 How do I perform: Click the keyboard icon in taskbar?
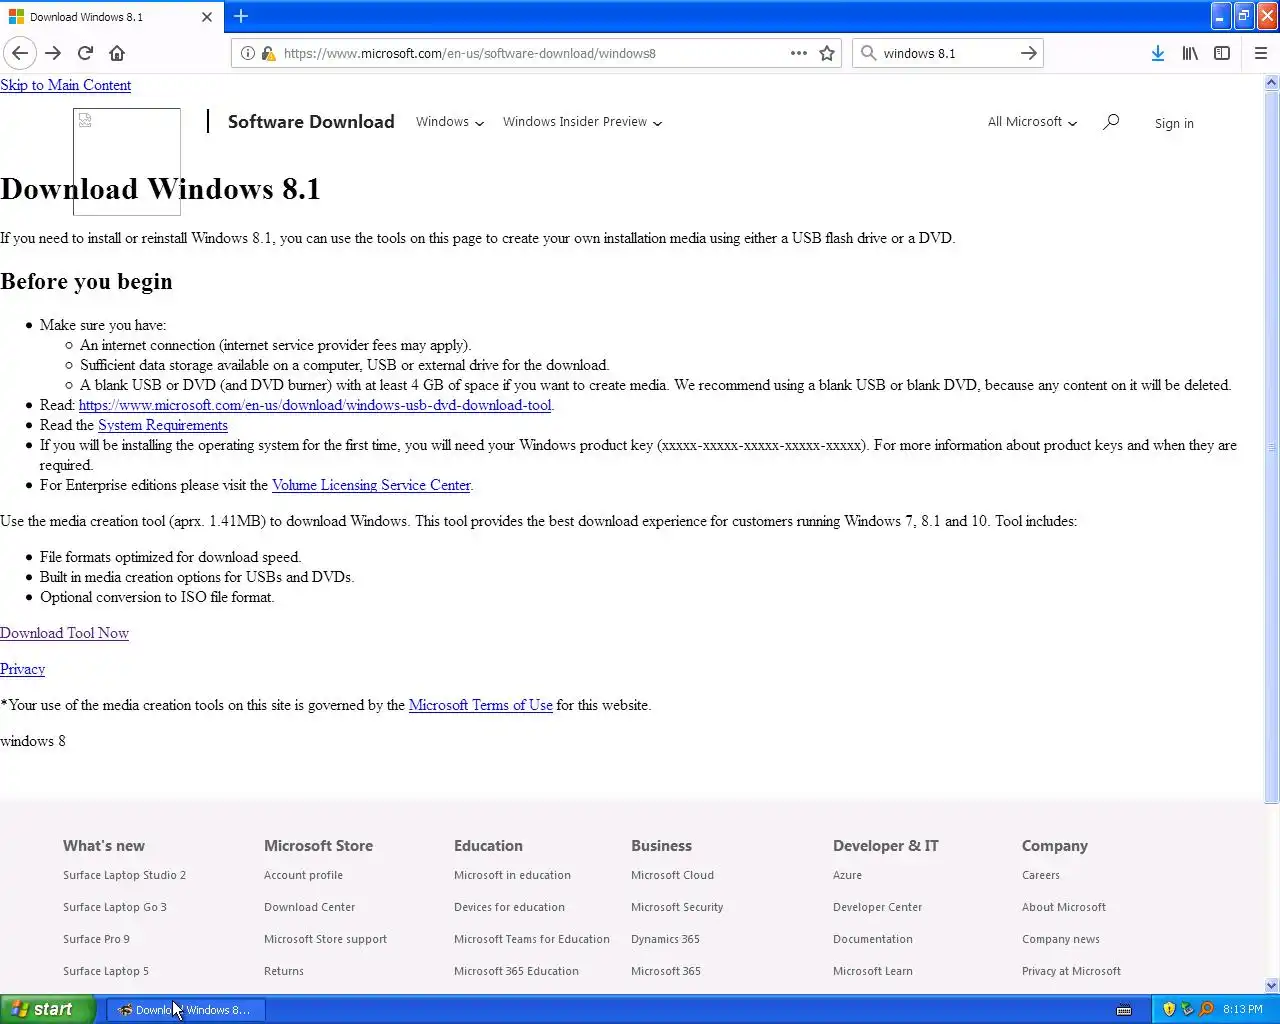1124,1009
